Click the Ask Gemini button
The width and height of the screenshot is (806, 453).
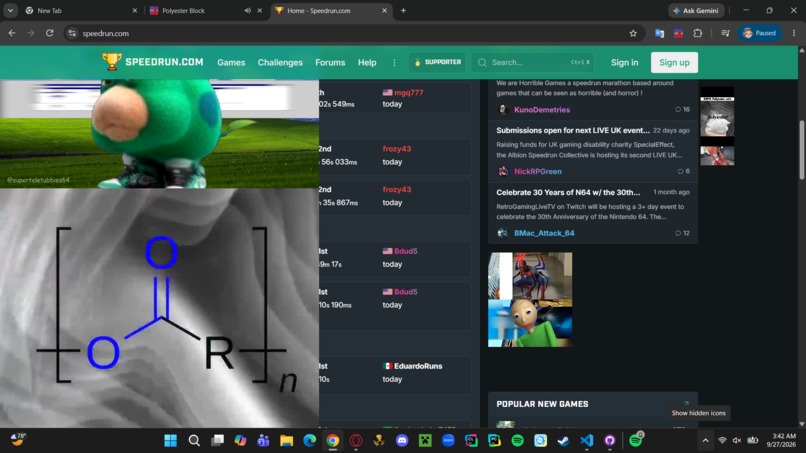[696, 10]
